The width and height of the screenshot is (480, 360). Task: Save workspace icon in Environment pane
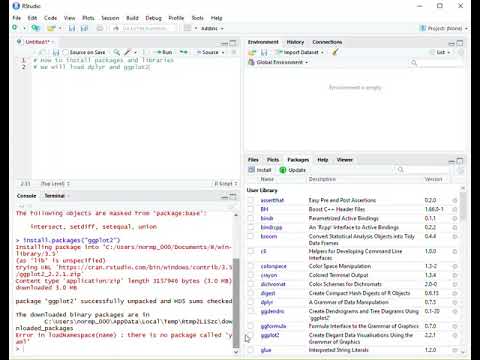click(264, 52)
